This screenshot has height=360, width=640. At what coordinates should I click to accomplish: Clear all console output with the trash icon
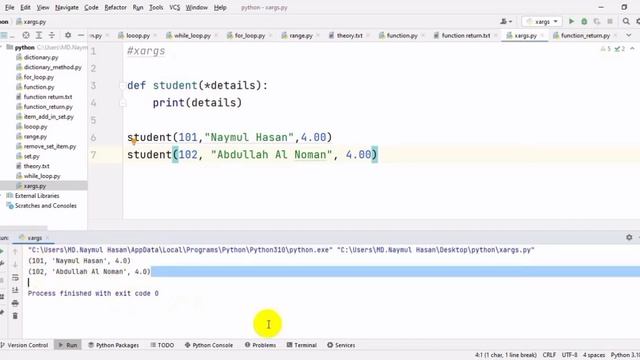coord(15,316)
